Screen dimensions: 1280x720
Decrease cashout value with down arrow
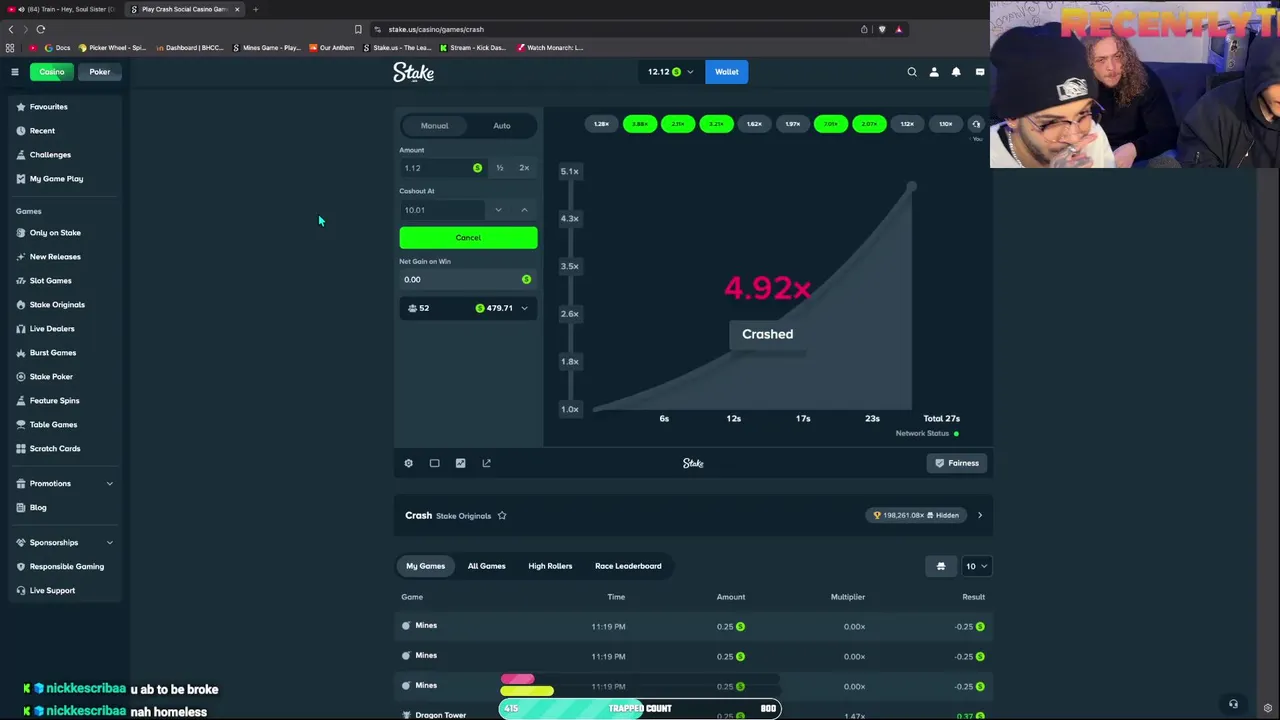pyautogui.click(x=498, y=210)
